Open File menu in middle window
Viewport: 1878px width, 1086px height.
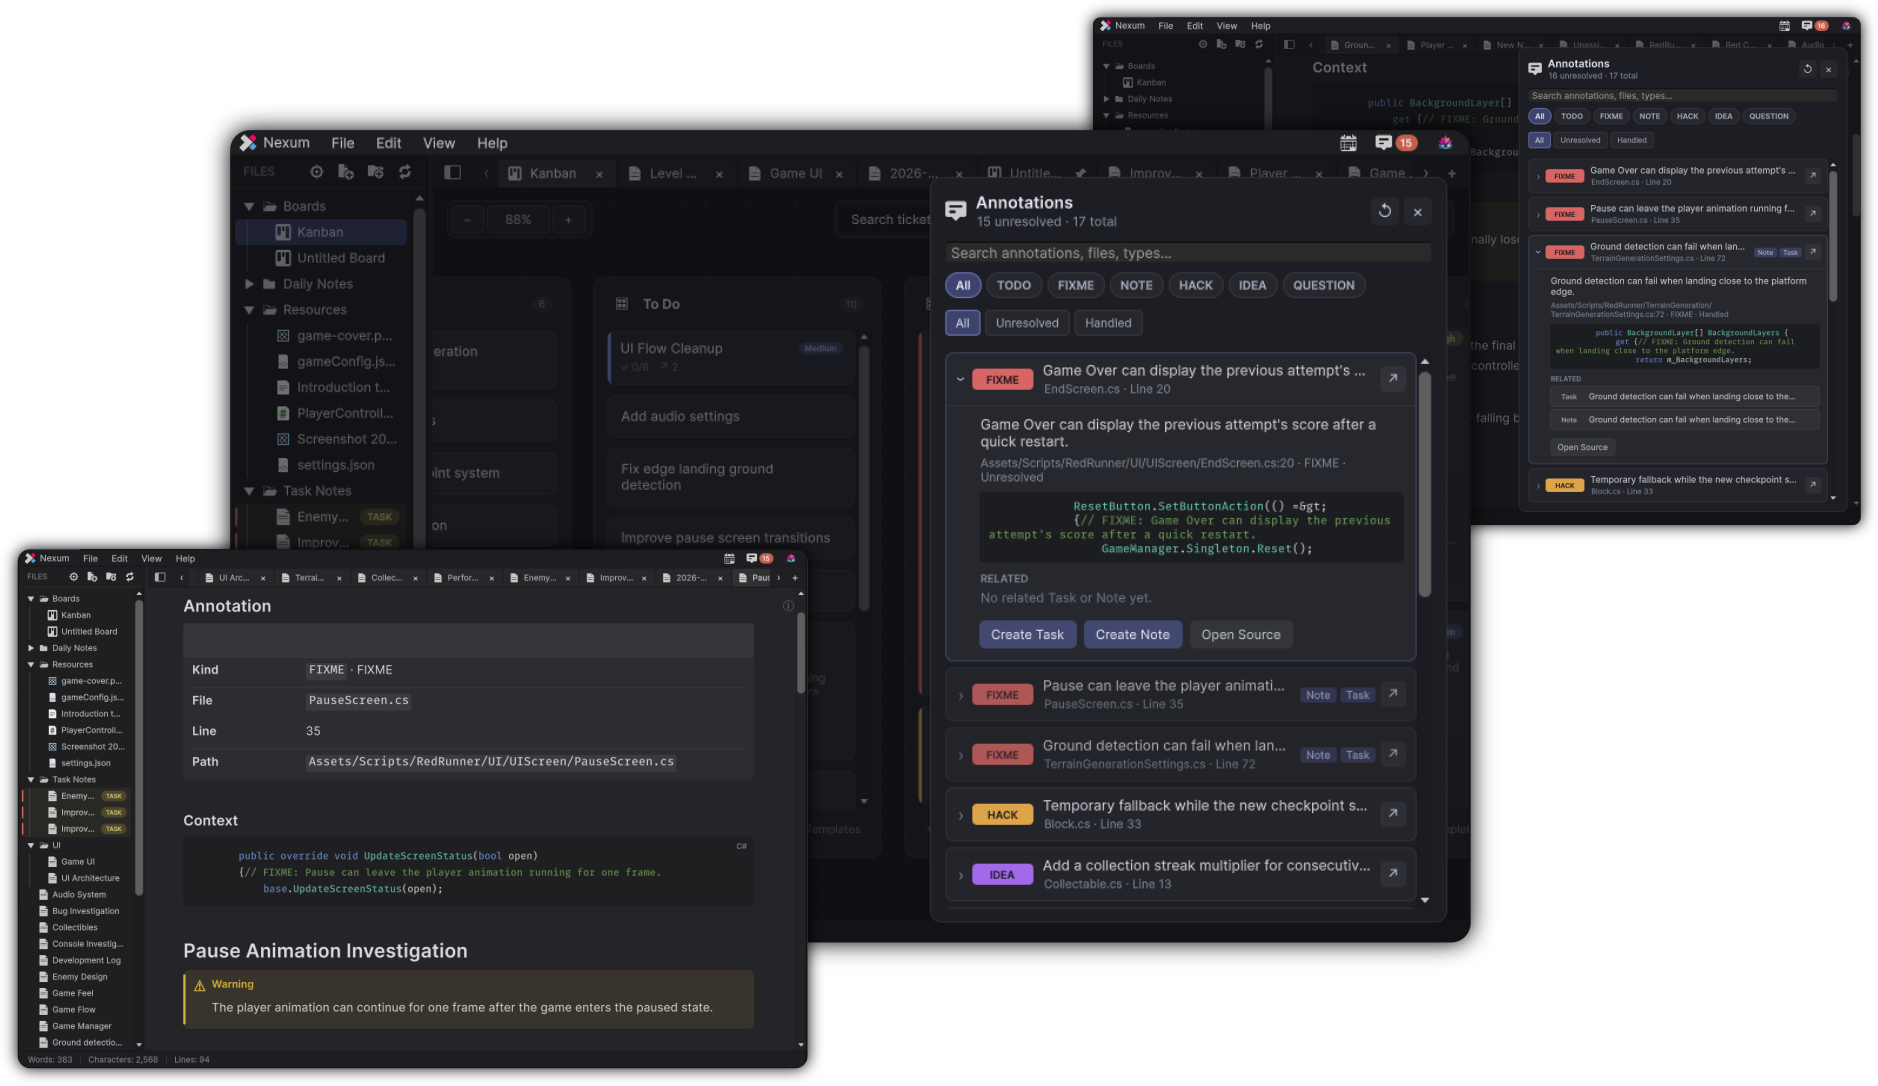(x=343, y=143)
